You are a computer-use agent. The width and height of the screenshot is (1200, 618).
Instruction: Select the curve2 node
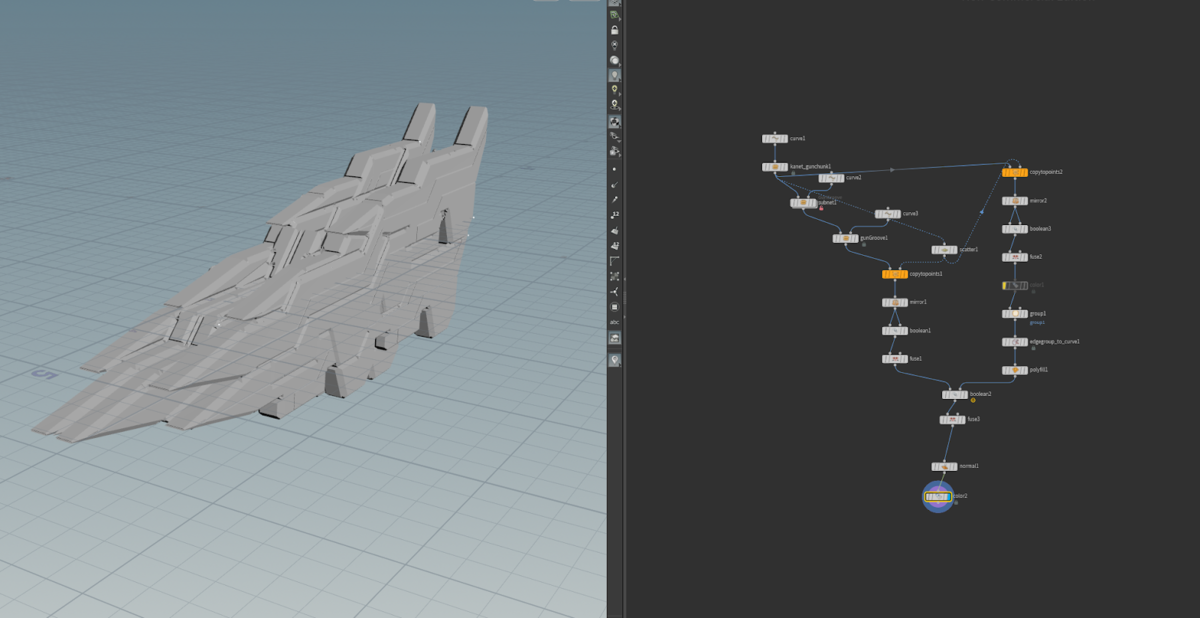click(831, 178)
